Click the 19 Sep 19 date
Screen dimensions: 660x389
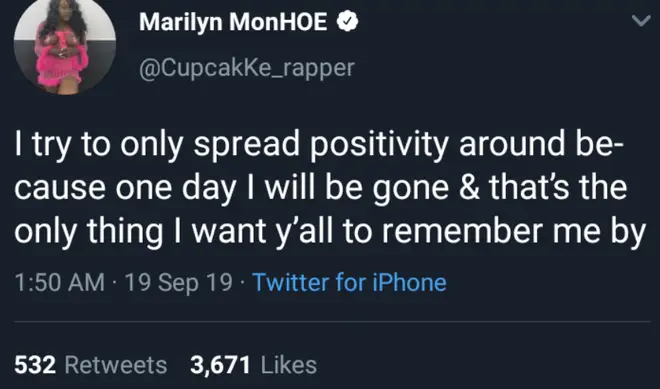coord(178,282)
